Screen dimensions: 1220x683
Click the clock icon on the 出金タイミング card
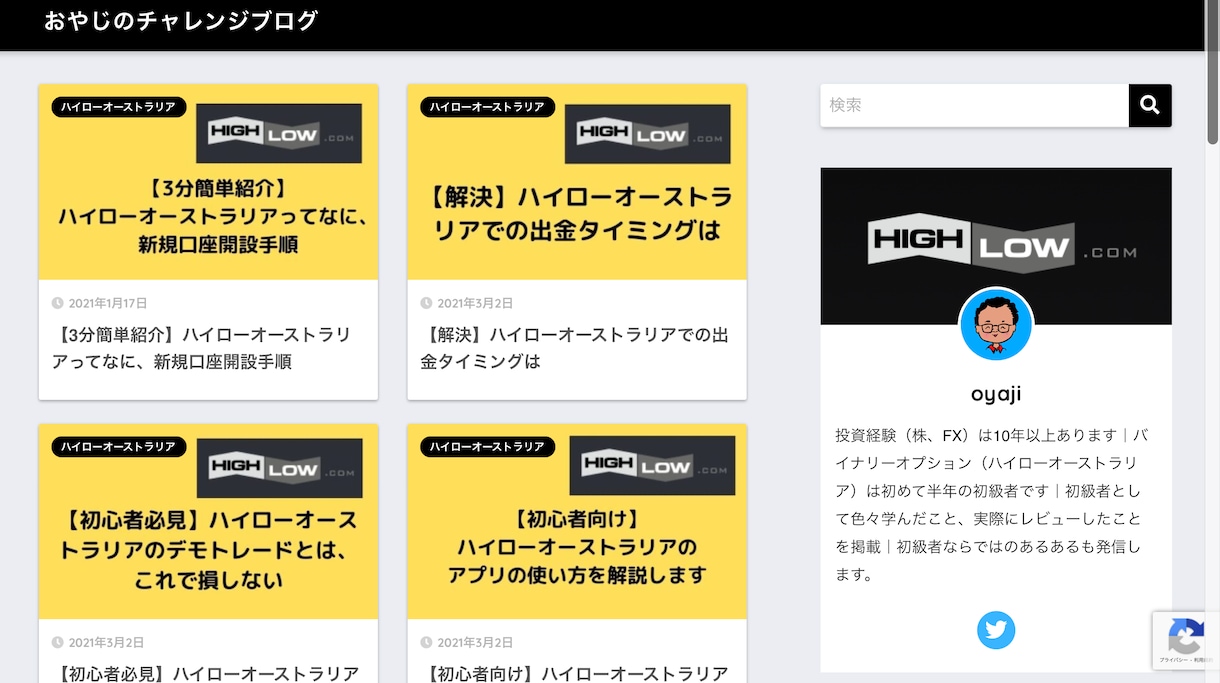(426, 303)
